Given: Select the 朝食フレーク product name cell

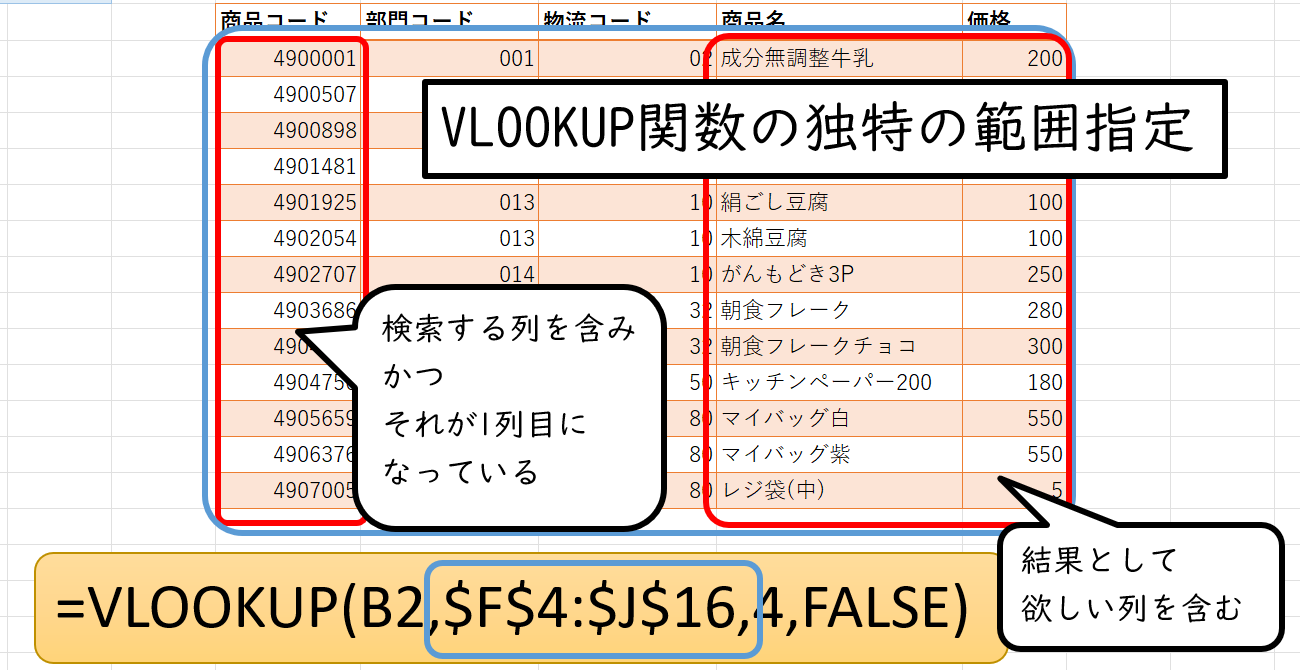Looking at the screenshot, I should point(839,310).
